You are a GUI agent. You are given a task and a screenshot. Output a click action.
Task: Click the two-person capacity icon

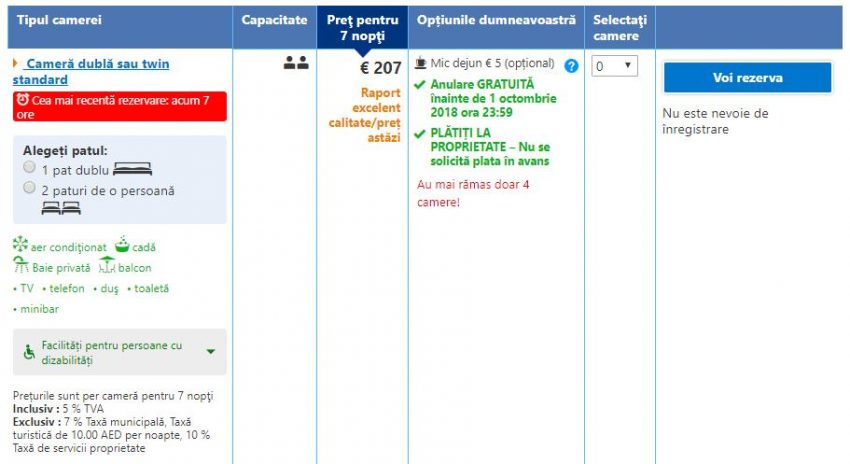[x=295, y=64]
